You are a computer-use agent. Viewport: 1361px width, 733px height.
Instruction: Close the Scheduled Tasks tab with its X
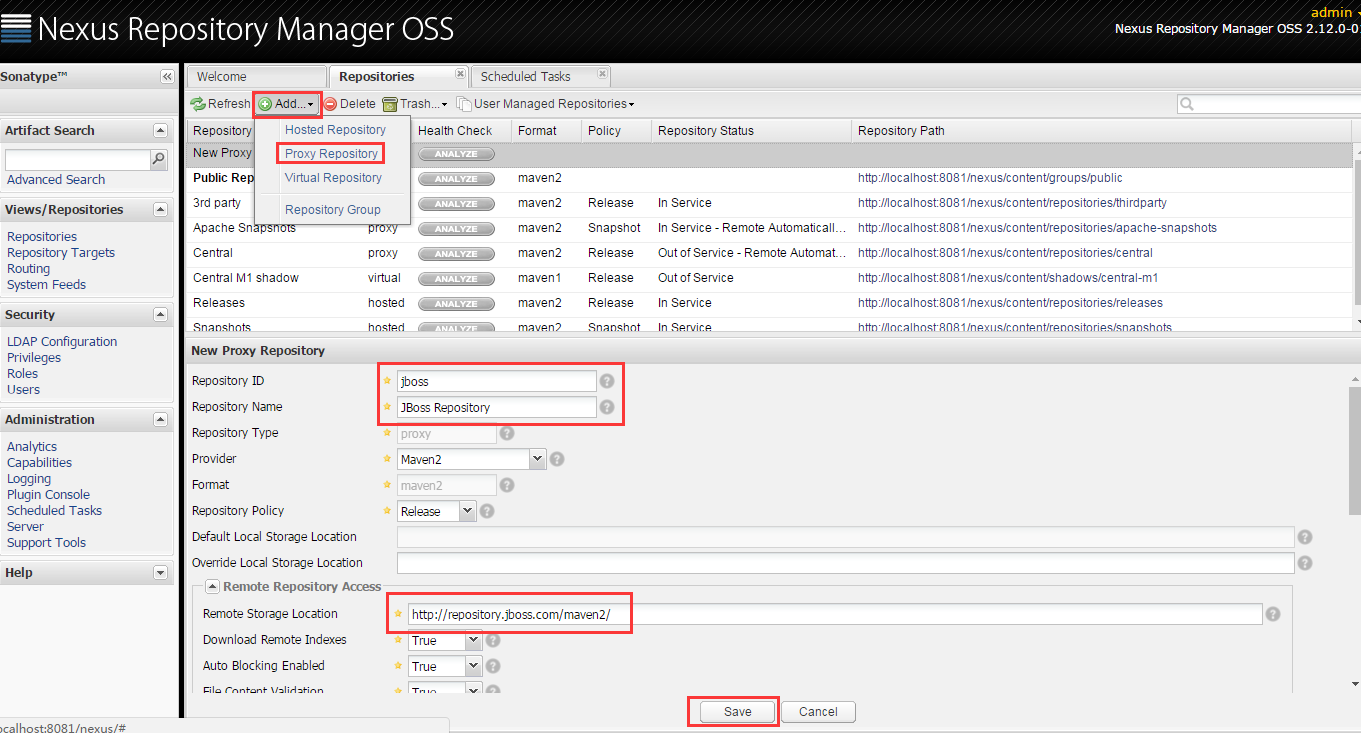pos(602,74)
